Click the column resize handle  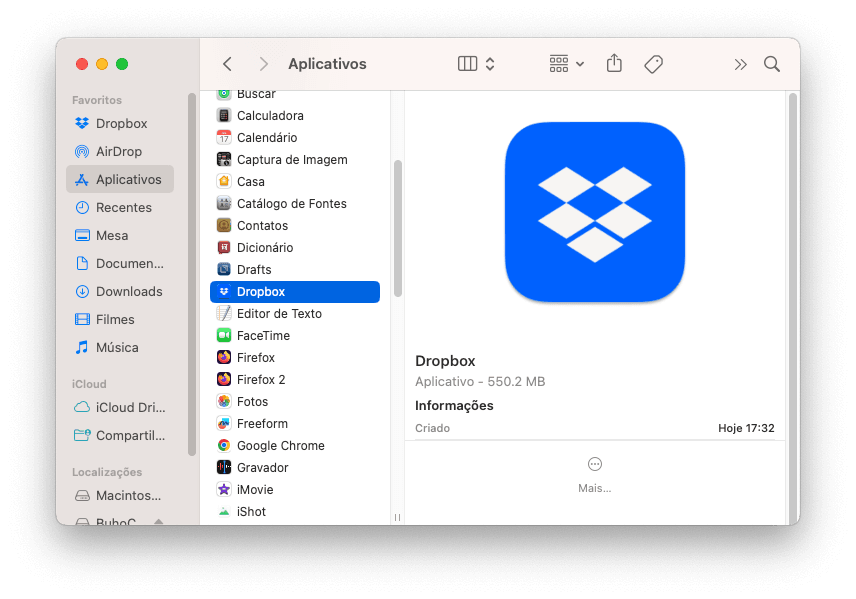pyautogui.click(x=397, y=517)
